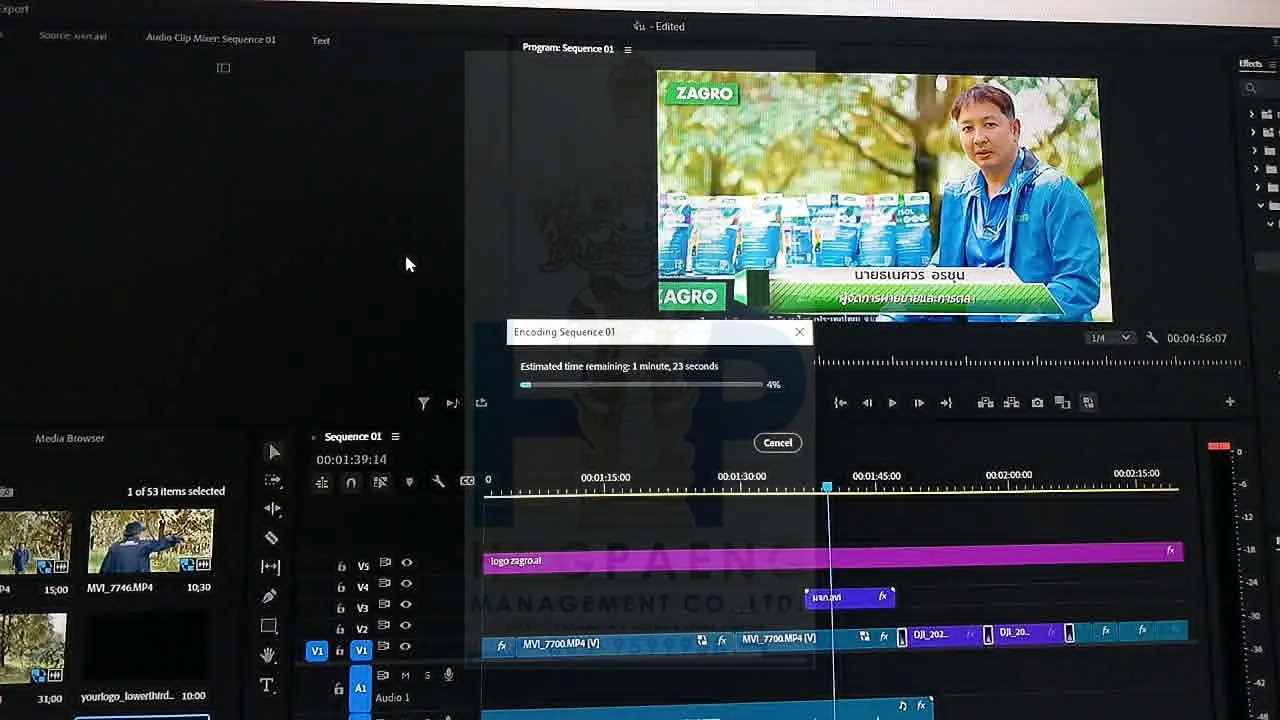The height and width of the screenshot is (720, 1280).
Task: Cancel the encoding of Sequence 01
Action: click(777, 443)
